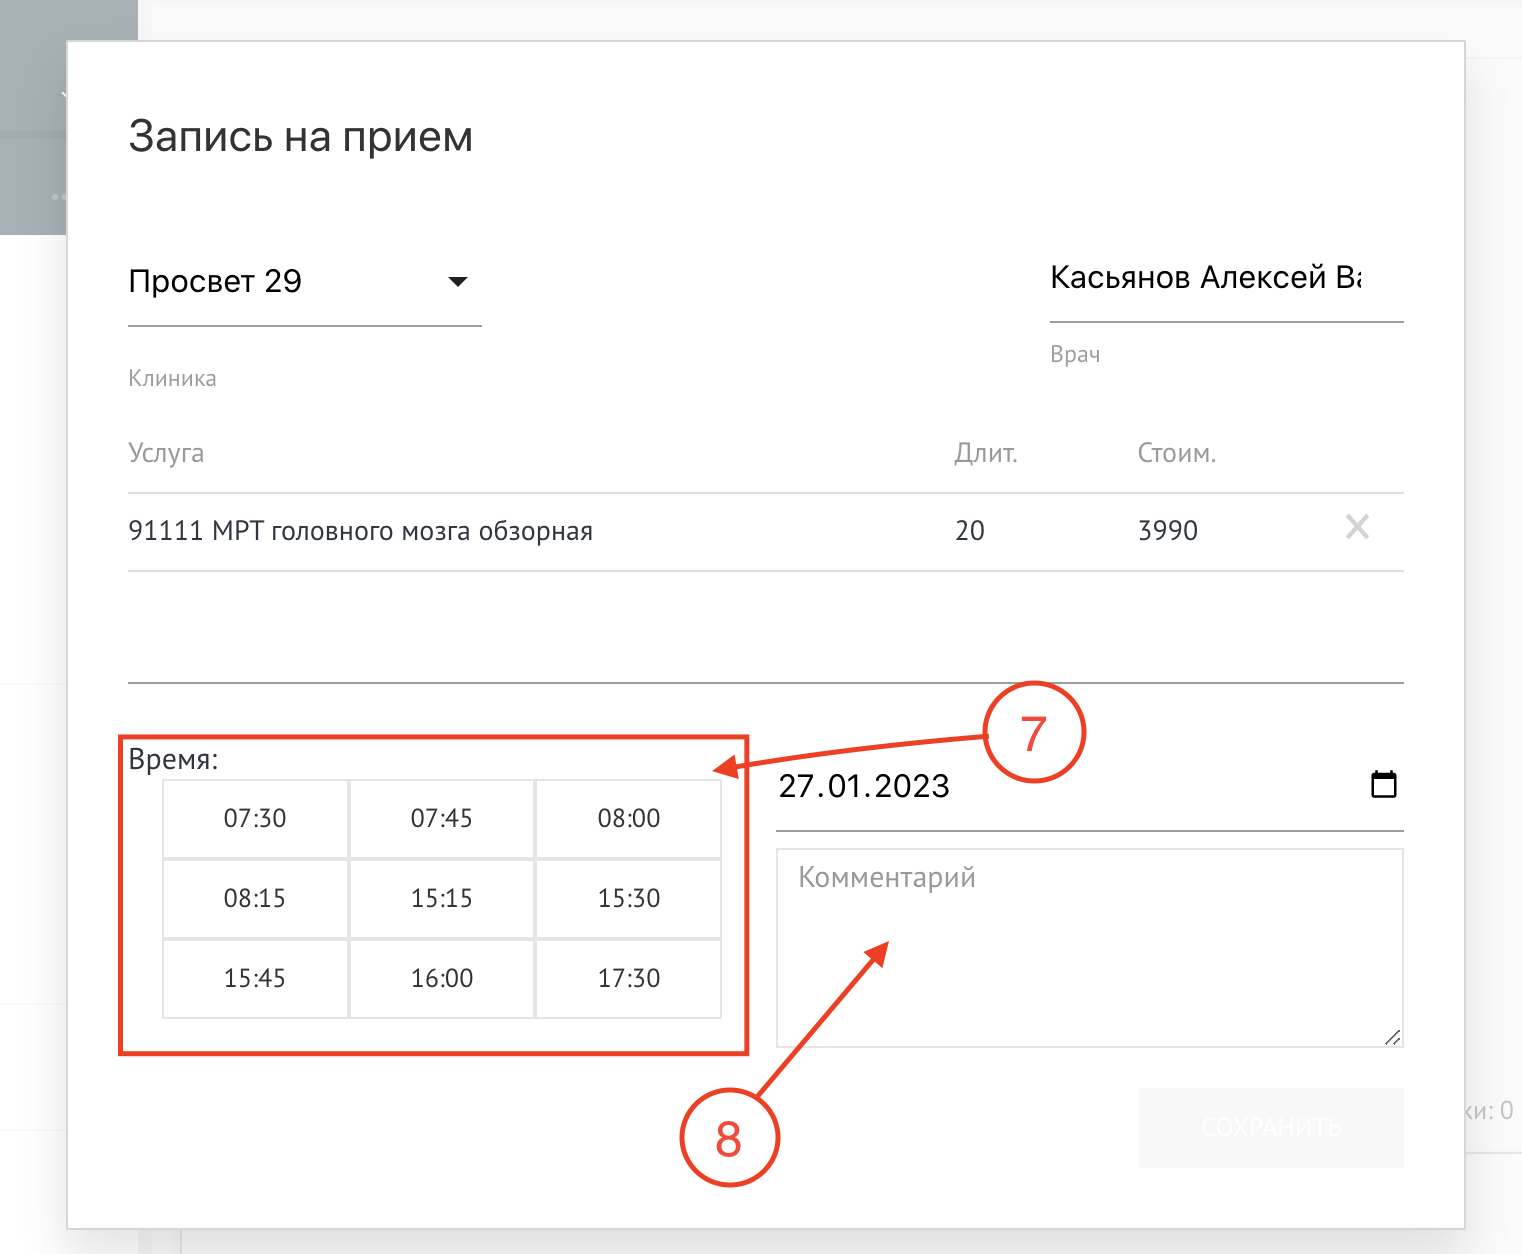Screen dimensions: 1522x1254
Task: Select the 07:30 time slot
Action: (255, 819)
